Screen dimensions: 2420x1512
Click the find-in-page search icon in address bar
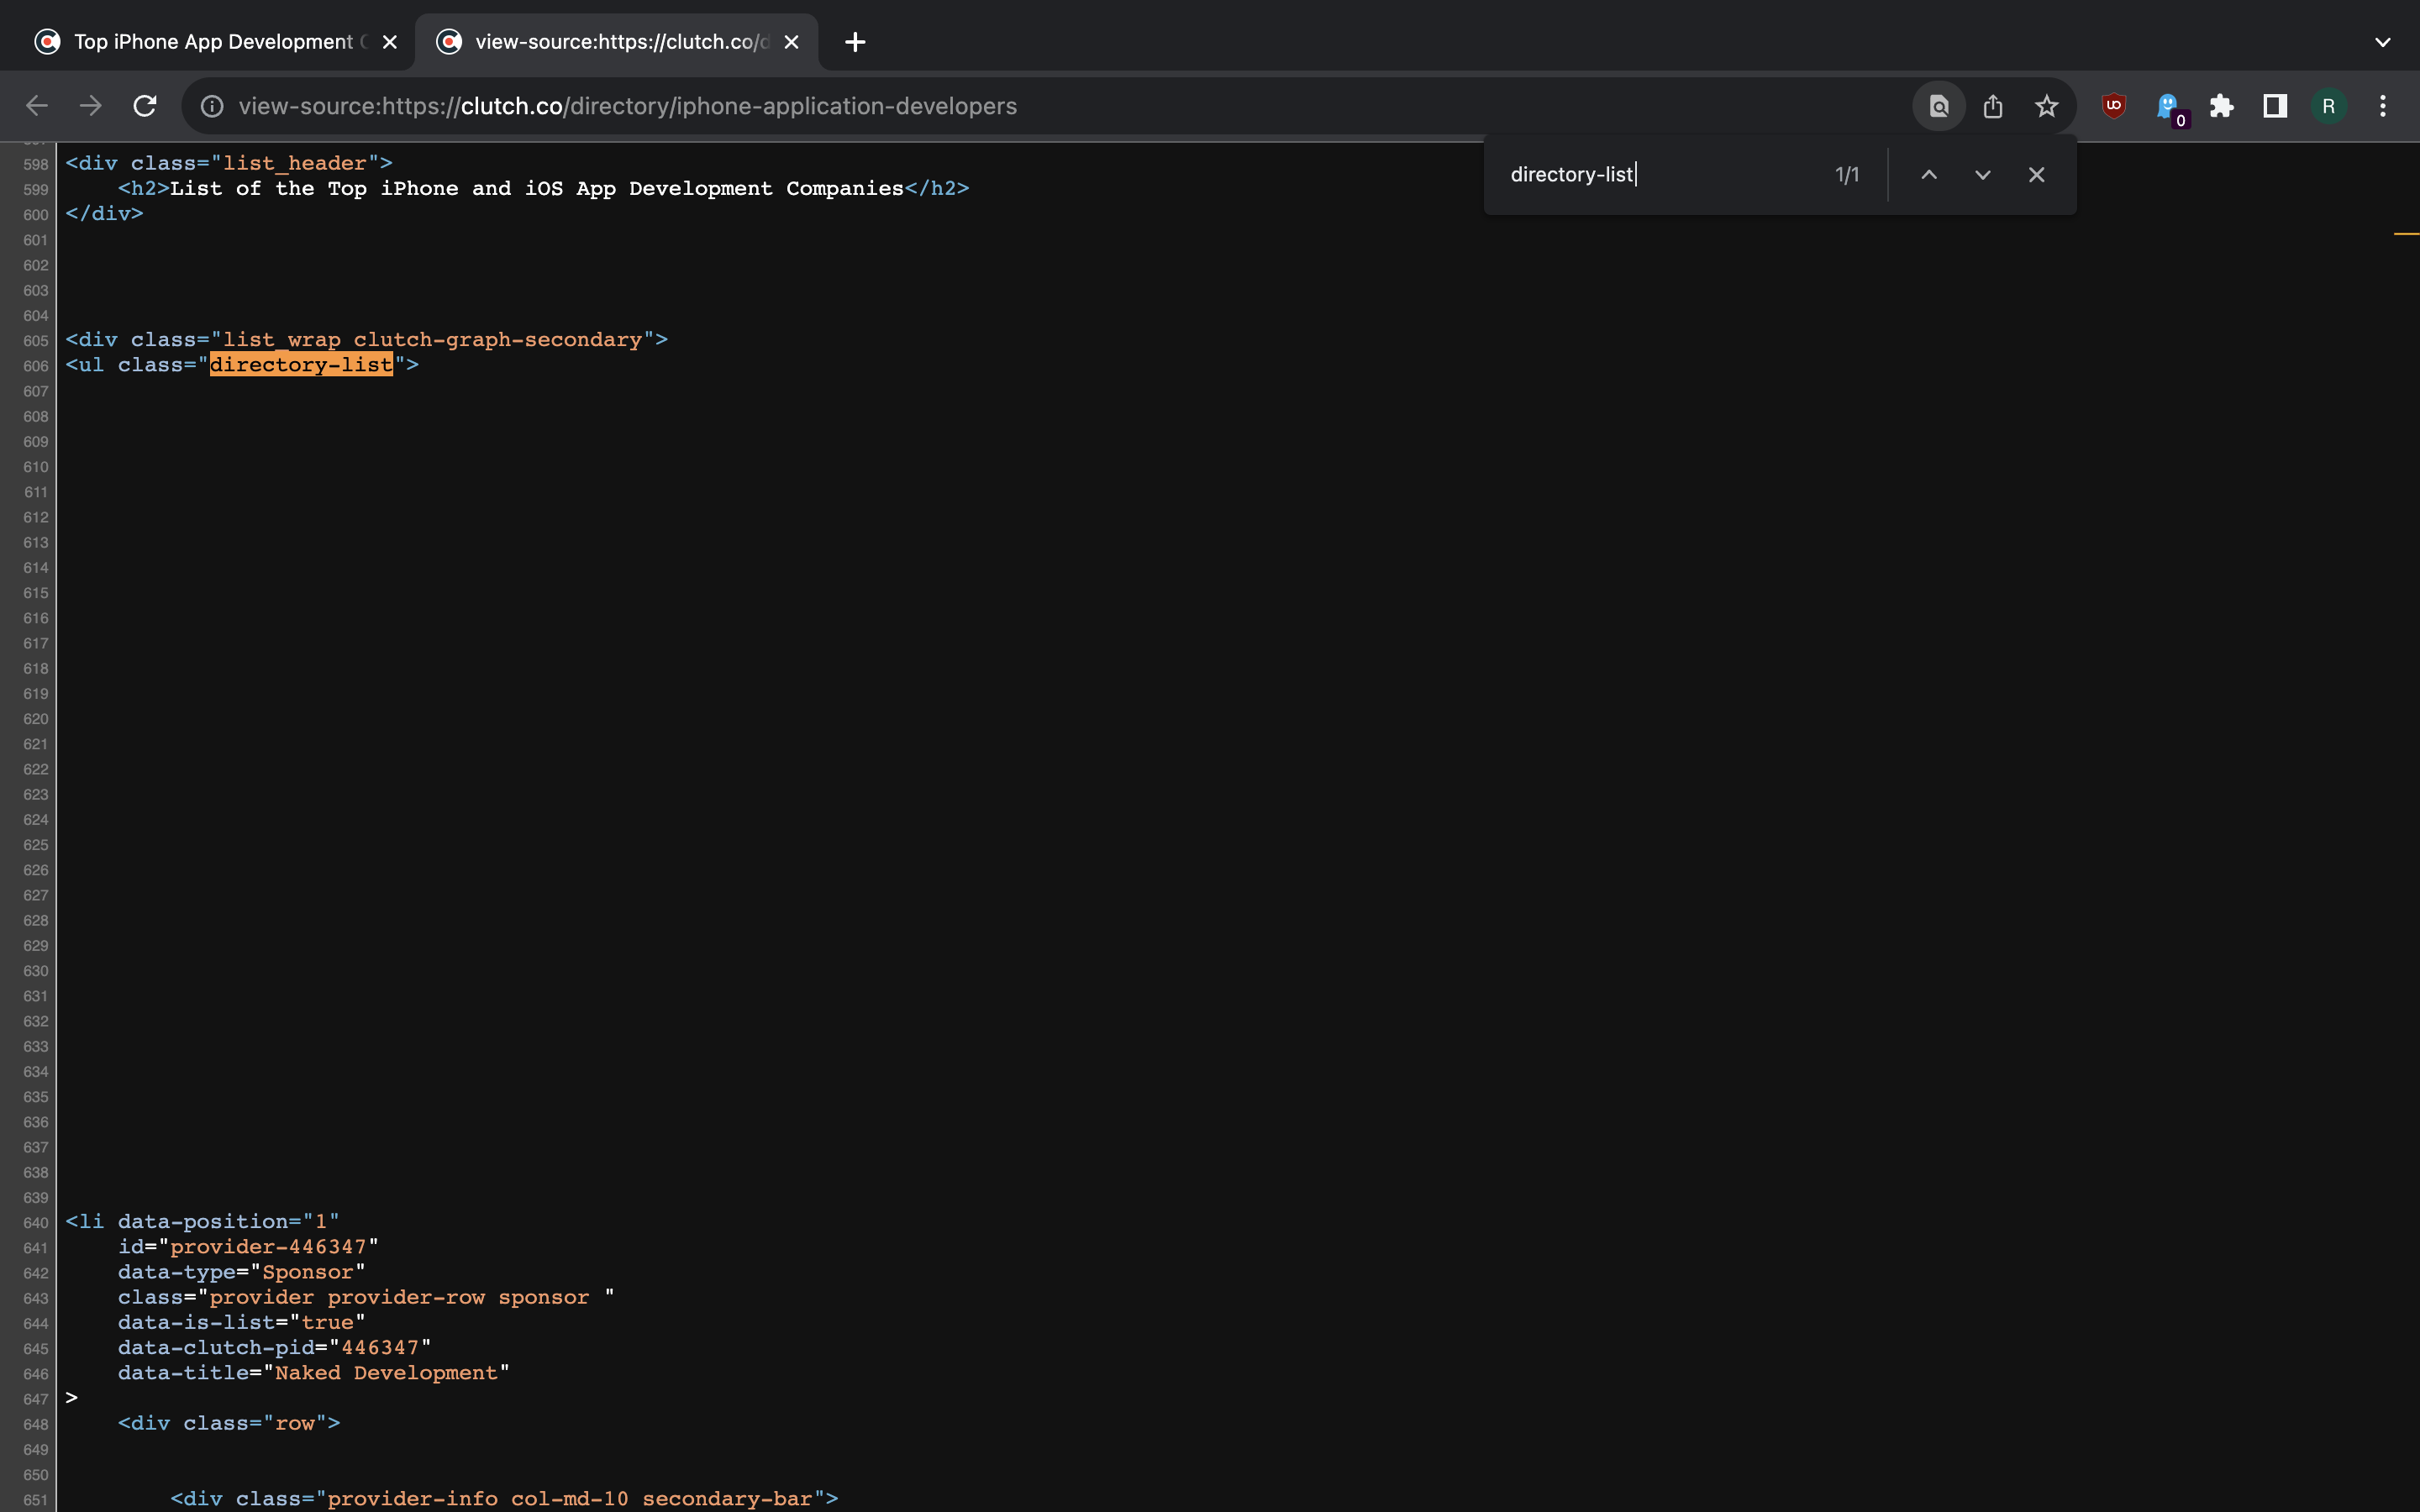click(x=1938, y=106)
